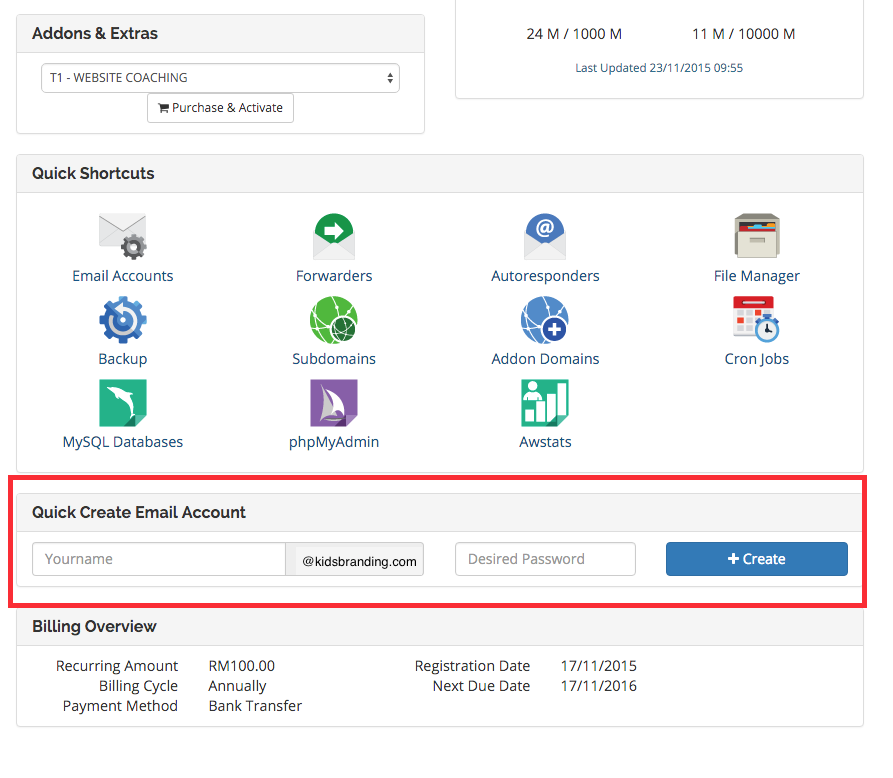Click the Email Accounts text link
This screenshot has height=778, width=893.
coord(122,276)
